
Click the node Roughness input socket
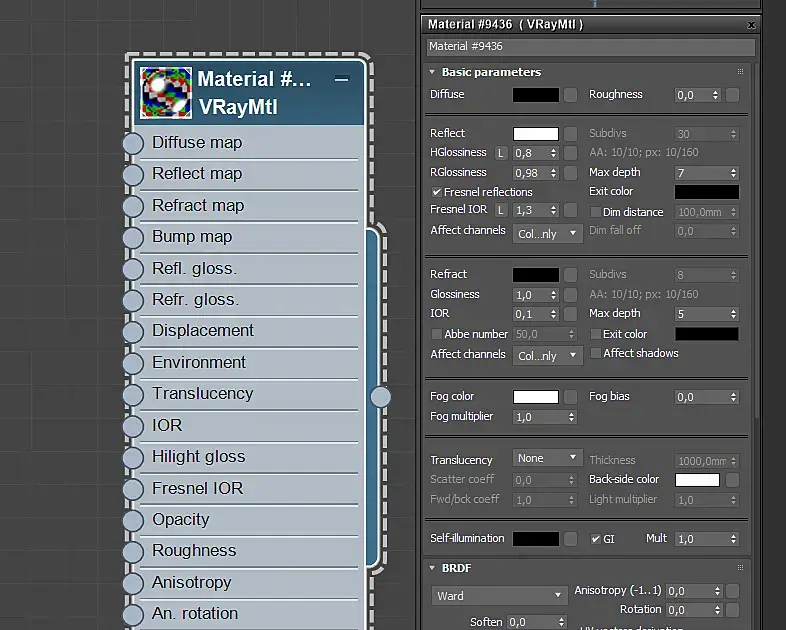click(x=133, y=552)
